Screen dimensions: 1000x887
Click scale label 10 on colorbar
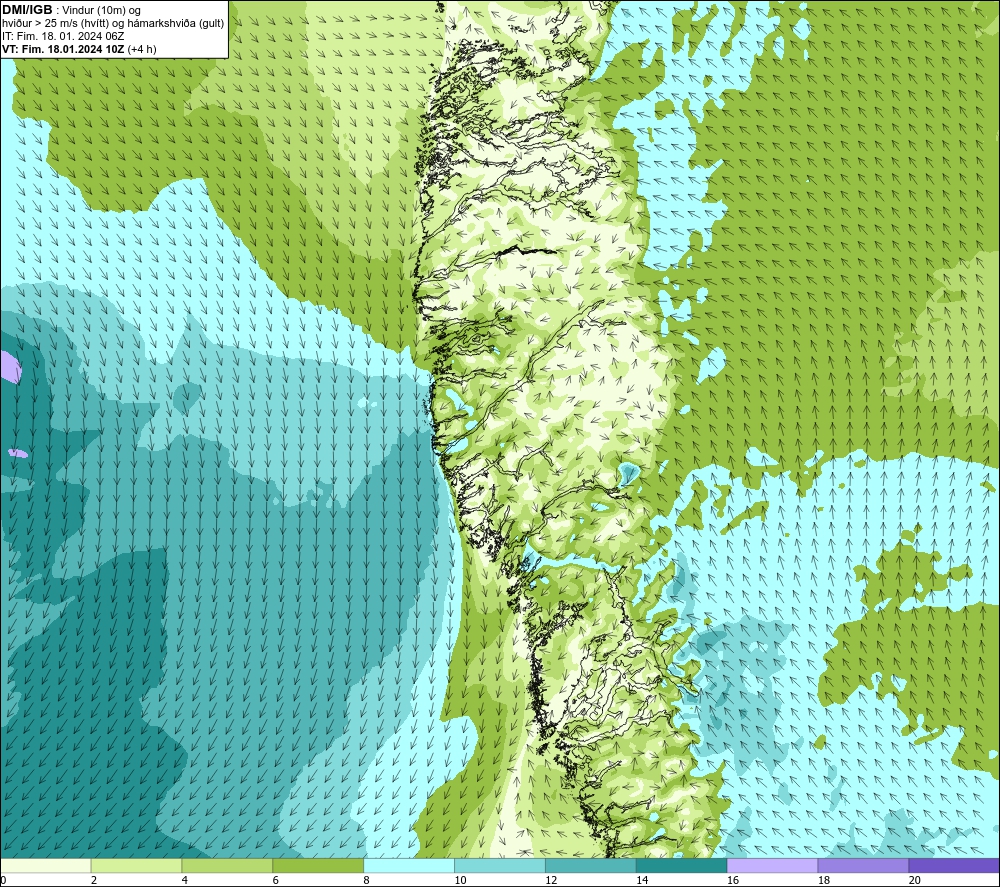(x=460, y=881)
